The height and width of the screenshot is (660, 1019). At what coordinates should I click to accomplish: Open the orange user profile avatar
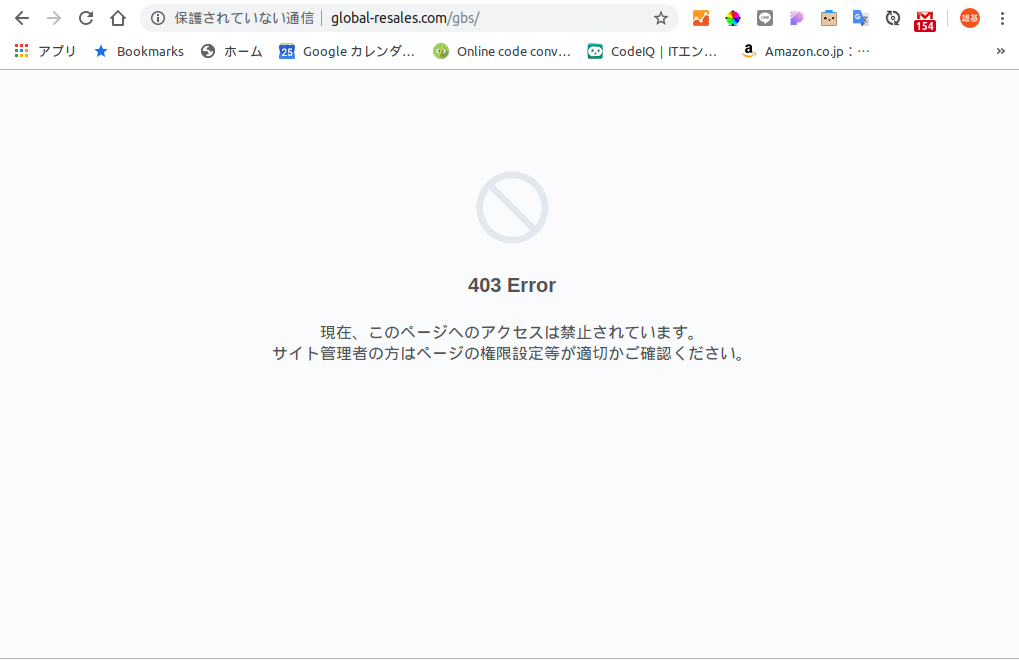(x=969, y=18)
